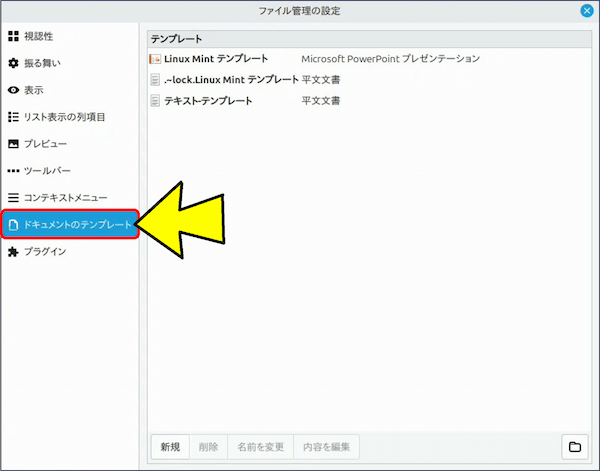The width and height of the screenshot is (600, 471).
Task: Click the テンプレート column header
Action: coord(369,39)
